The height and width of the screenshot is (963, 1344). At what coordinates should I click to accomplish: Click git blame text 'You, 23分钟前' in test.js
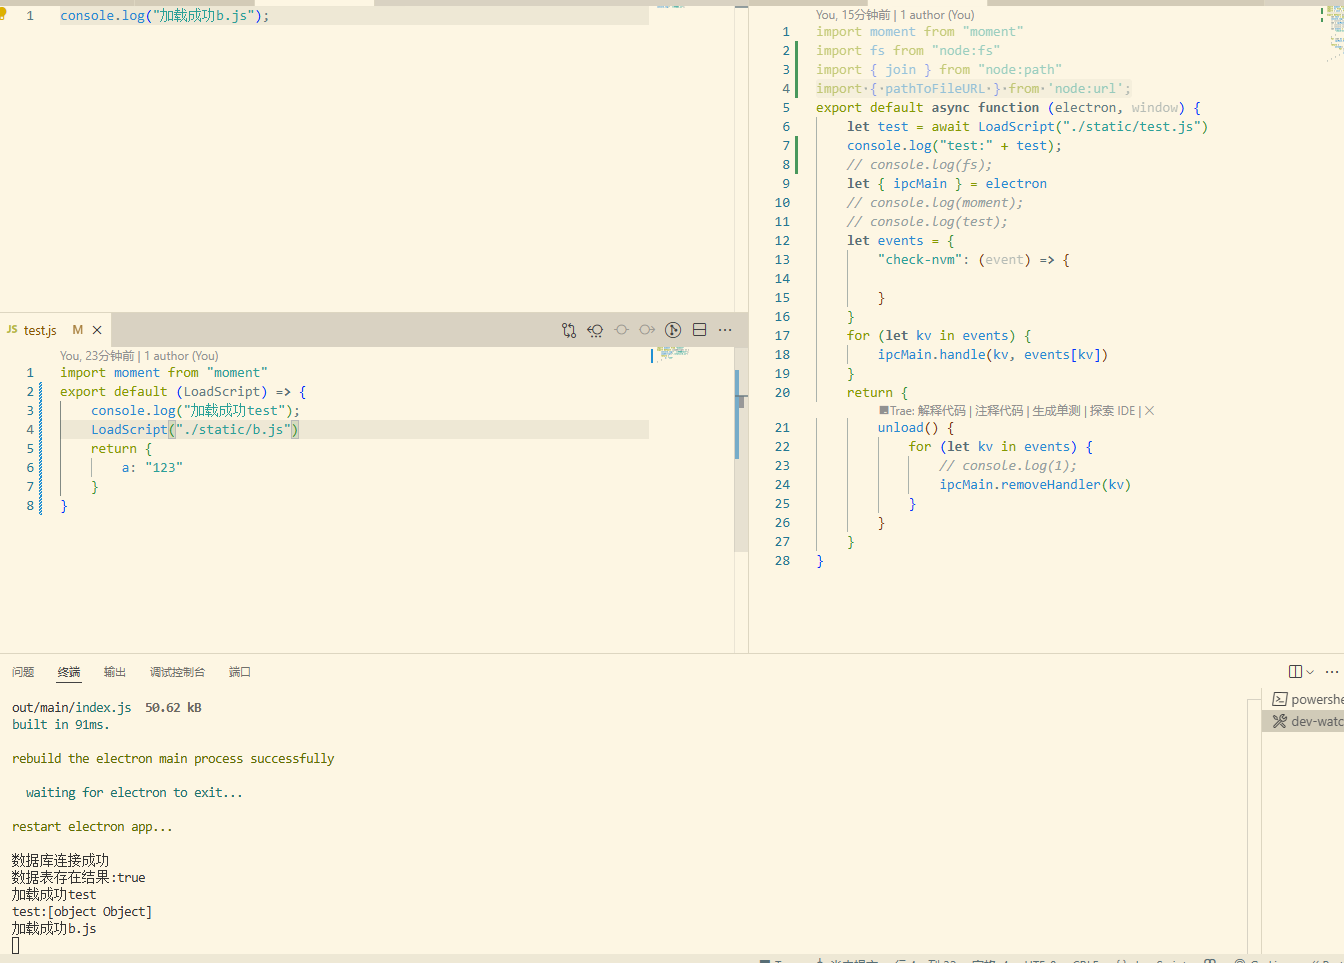tap(97, 356)
